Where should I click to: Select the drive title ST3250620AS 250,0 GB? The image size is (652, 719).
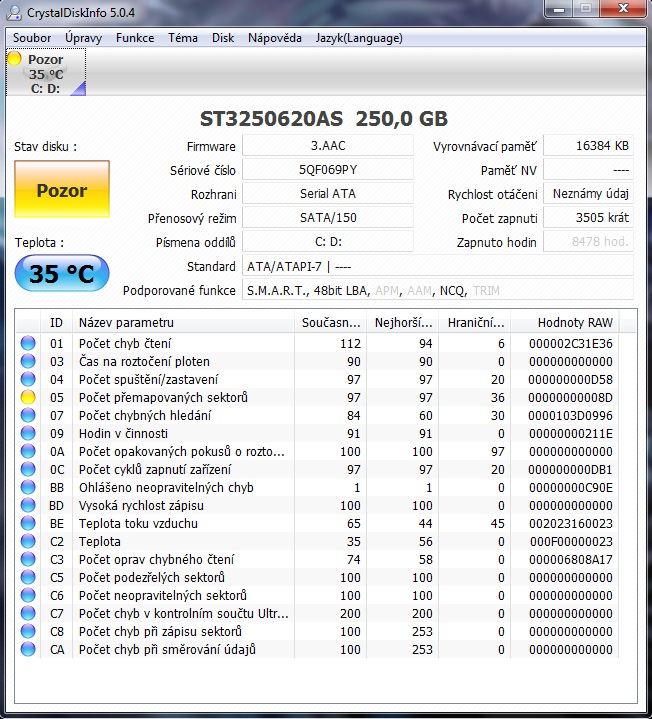324,119
